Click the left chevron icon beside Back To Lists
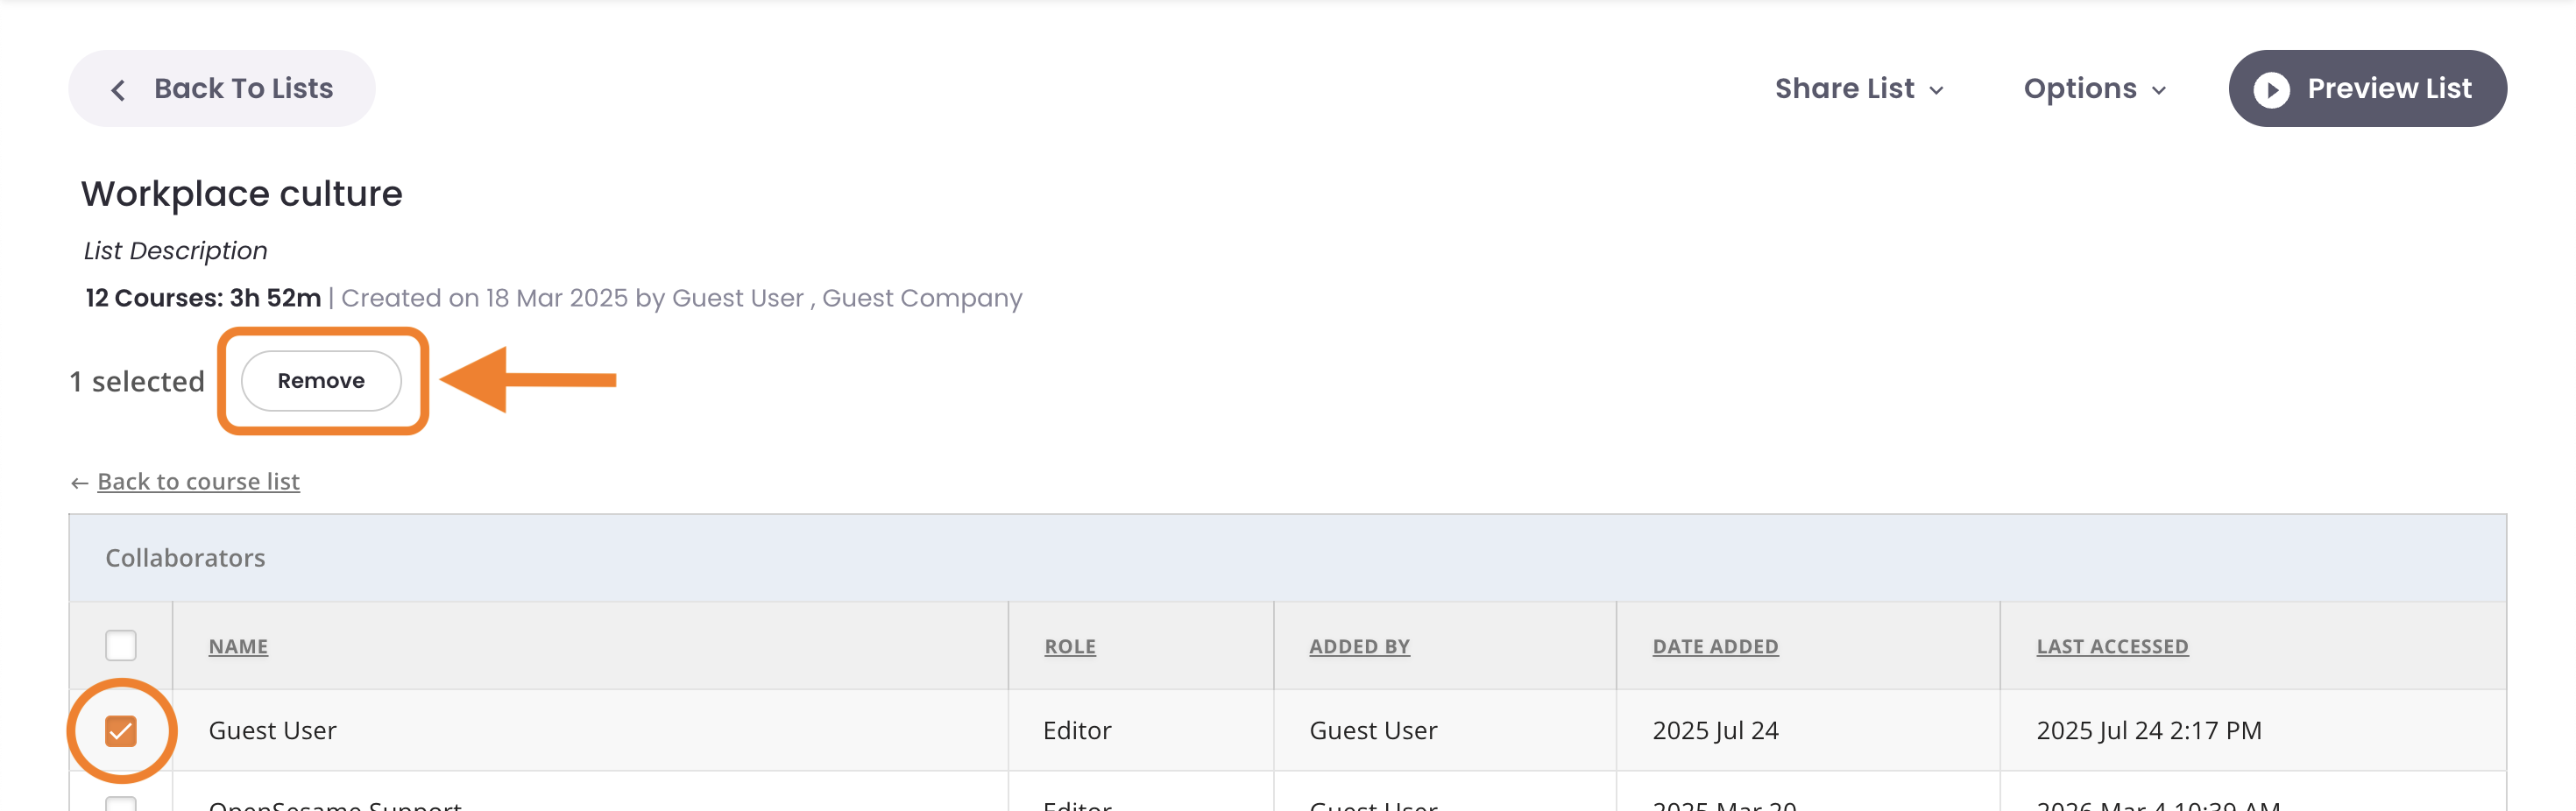Image resolution: width=2576 pixels, height=811 pixels. pyautogui.click(x=118, y=90)
